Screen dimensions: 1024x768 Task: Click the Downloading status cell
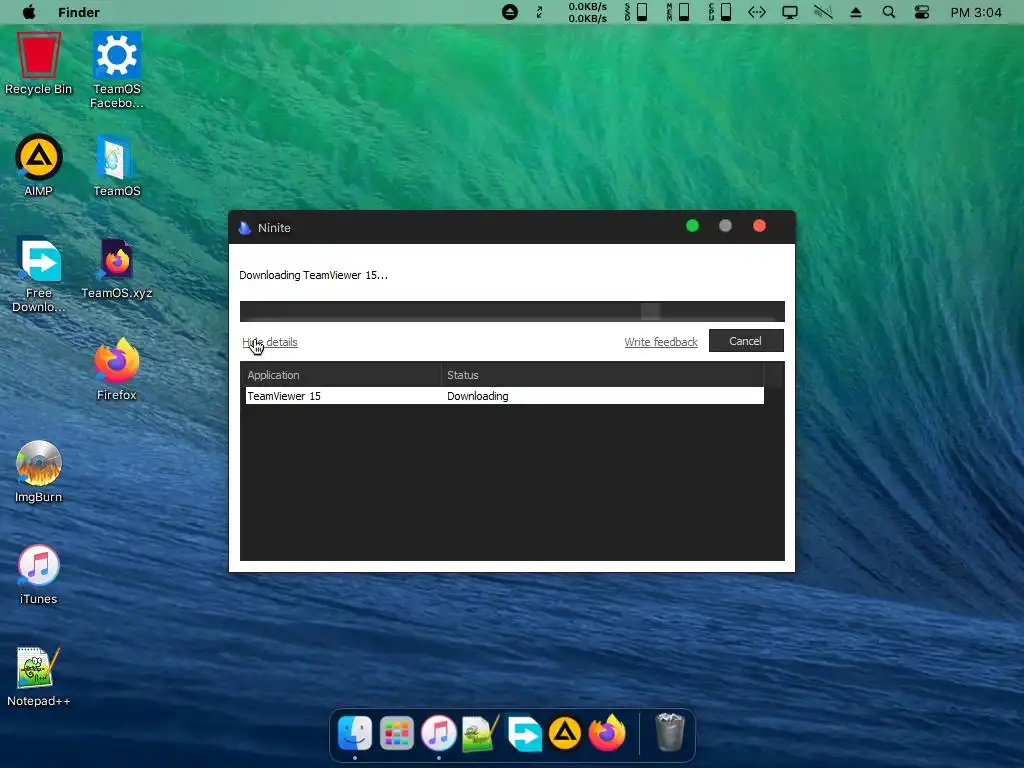[477, 396]
